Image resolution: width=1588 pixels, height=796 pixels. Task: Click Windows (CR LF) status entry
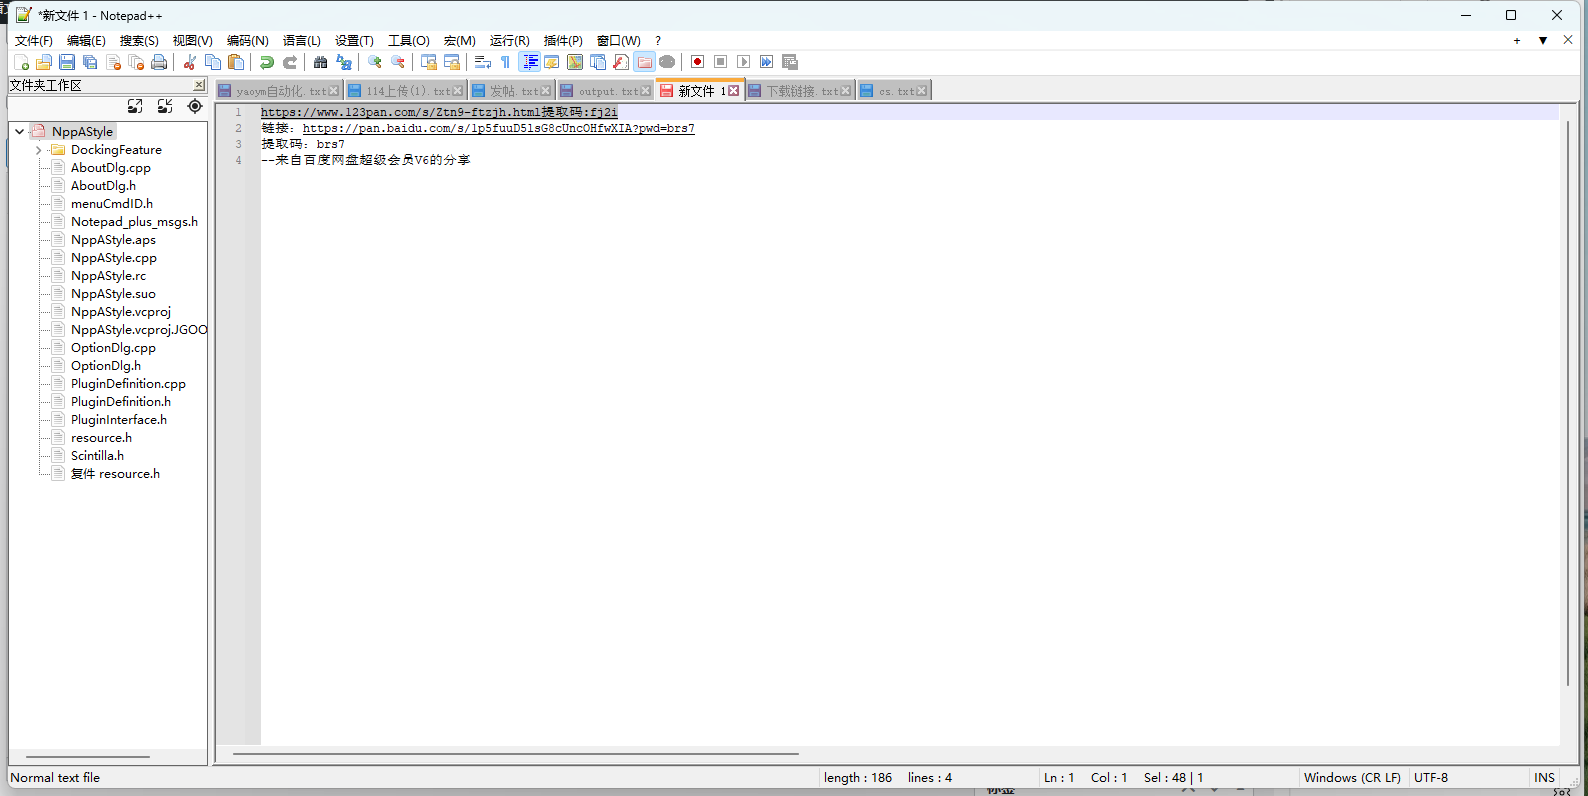pos(1352,778)
